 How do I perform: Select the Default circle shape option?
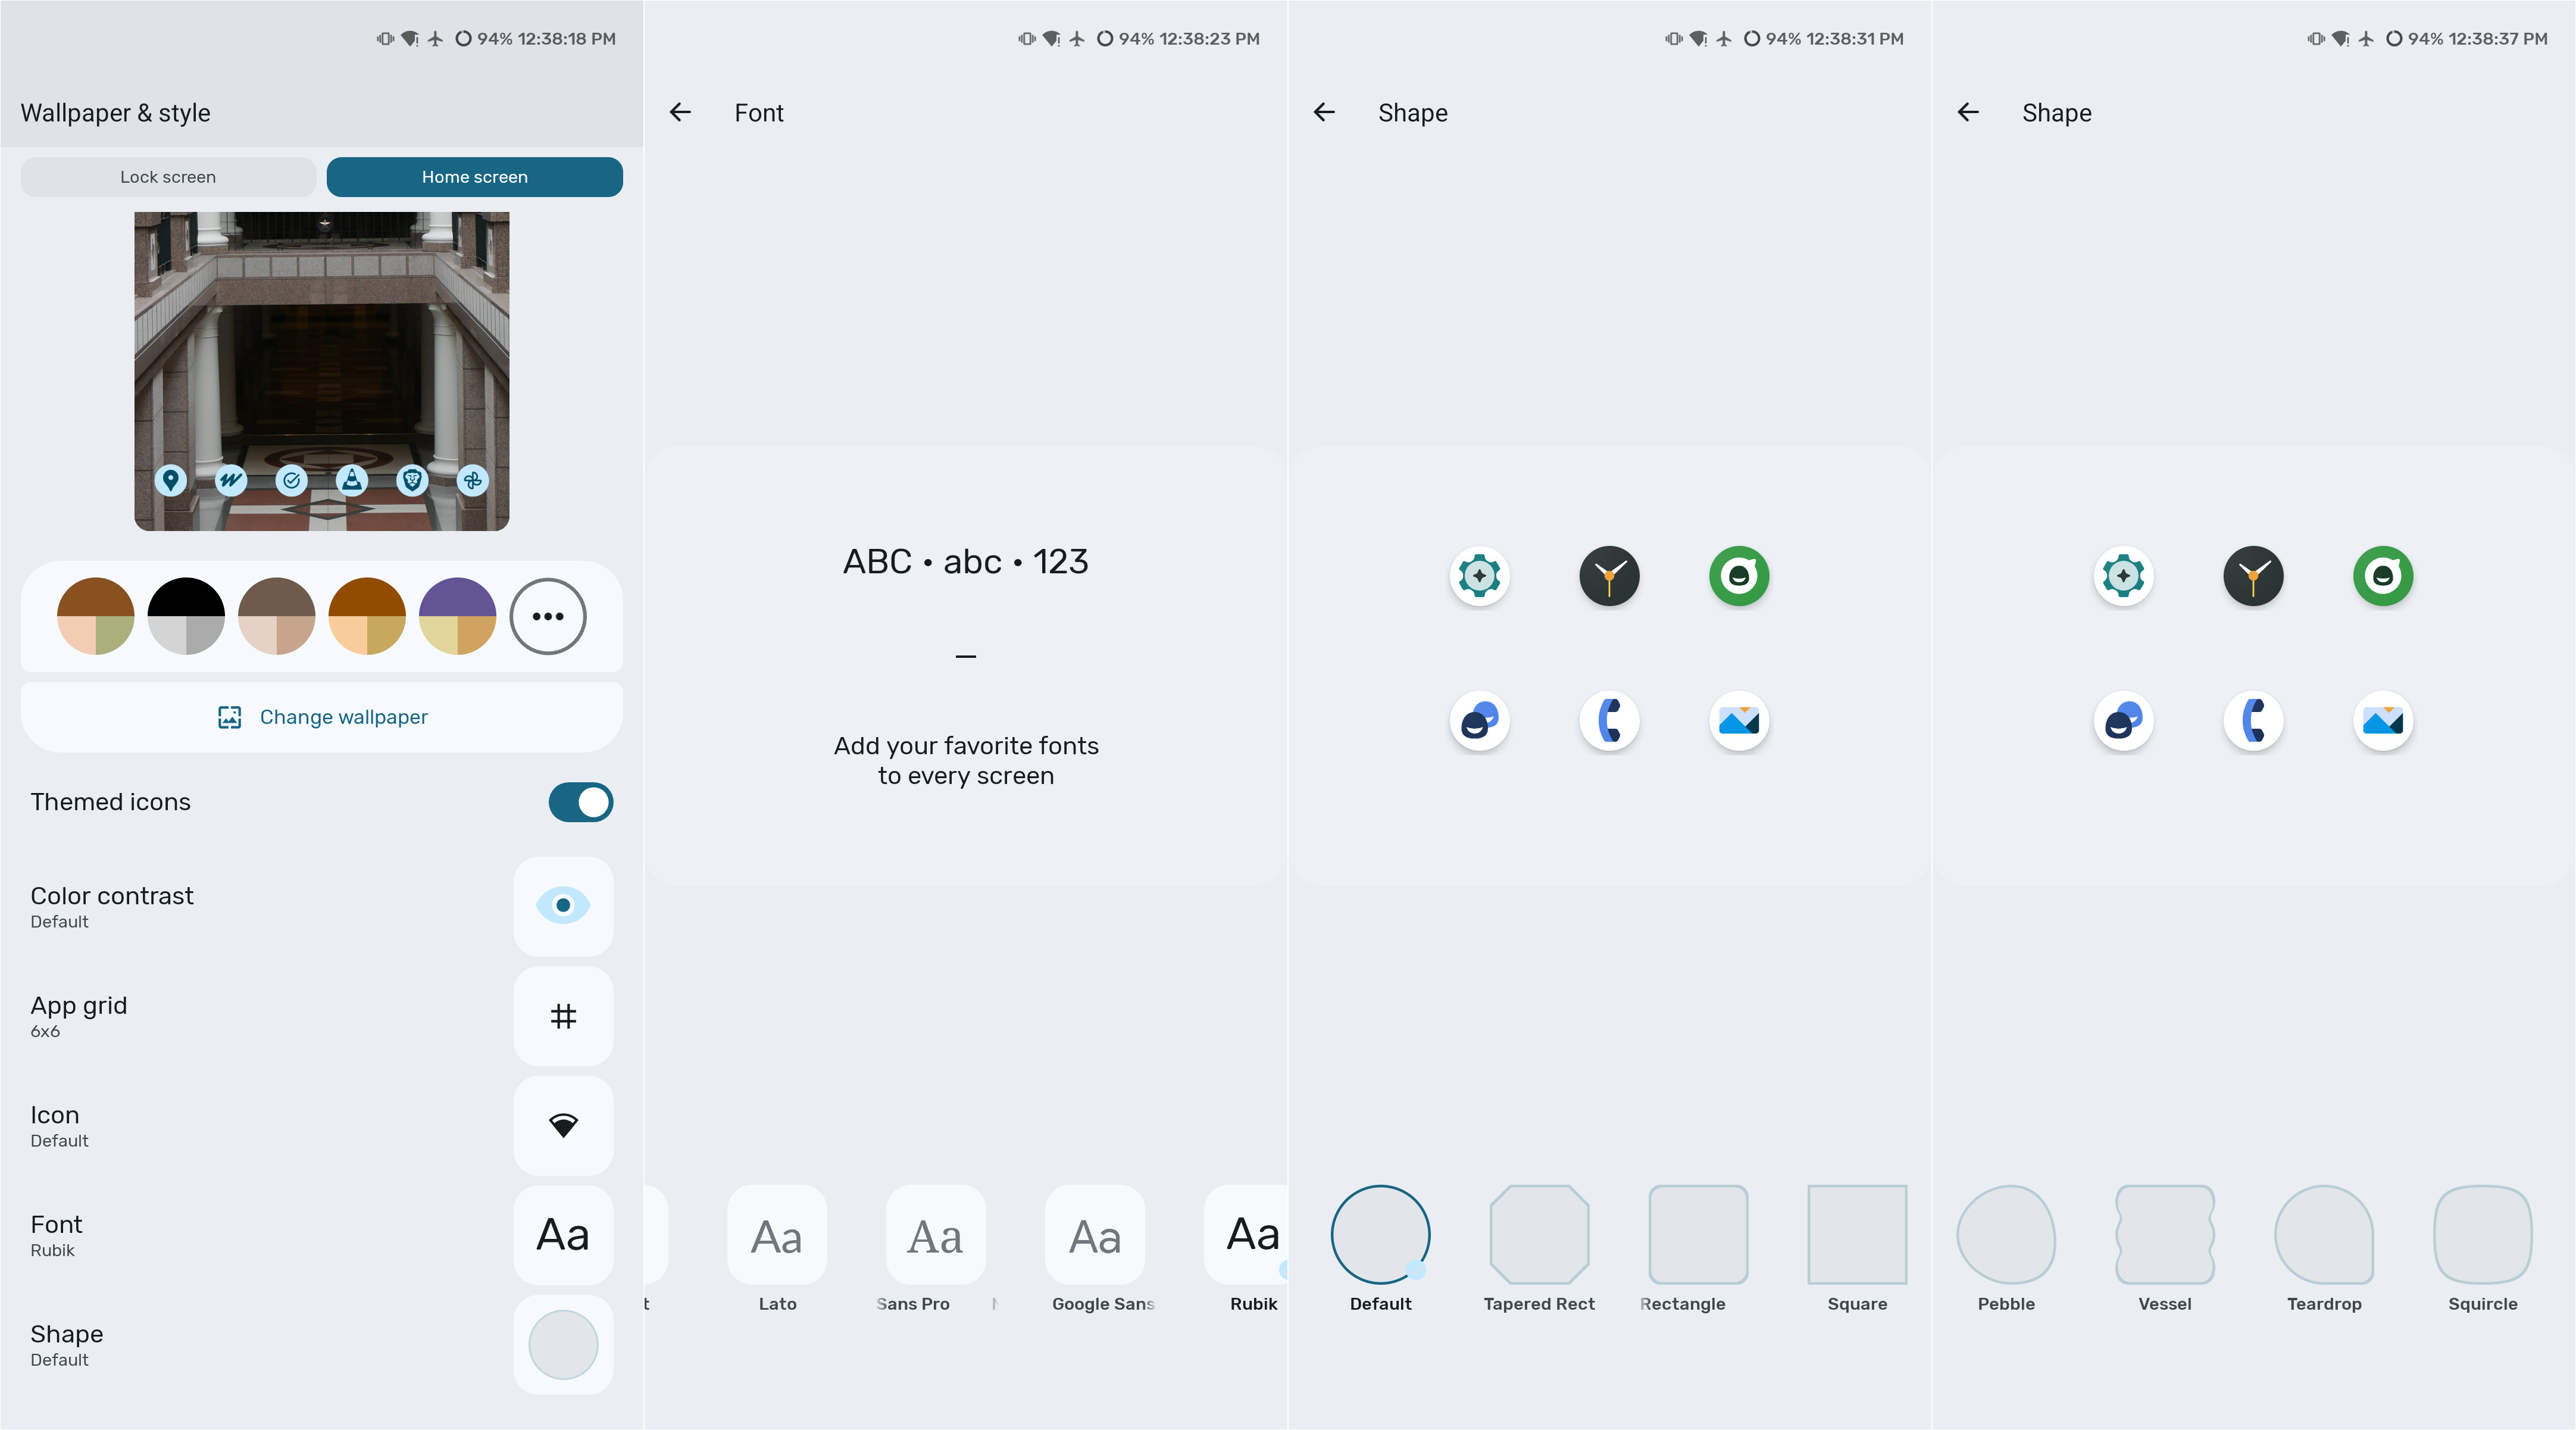pos(1380,1235)
